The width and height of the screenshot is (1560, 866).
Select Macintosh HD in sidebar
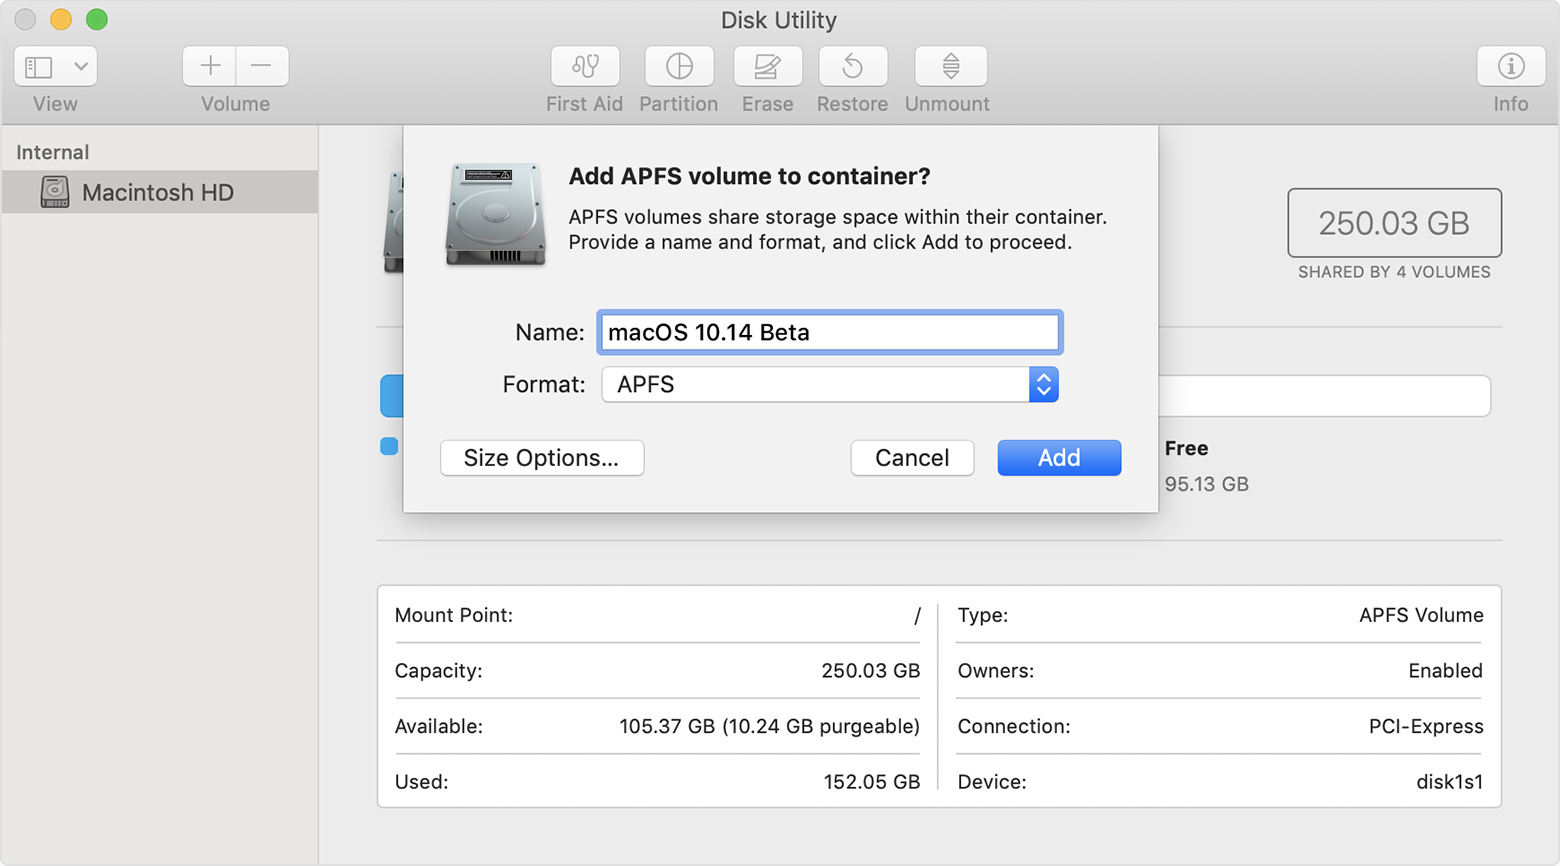(x=158, y=192)
